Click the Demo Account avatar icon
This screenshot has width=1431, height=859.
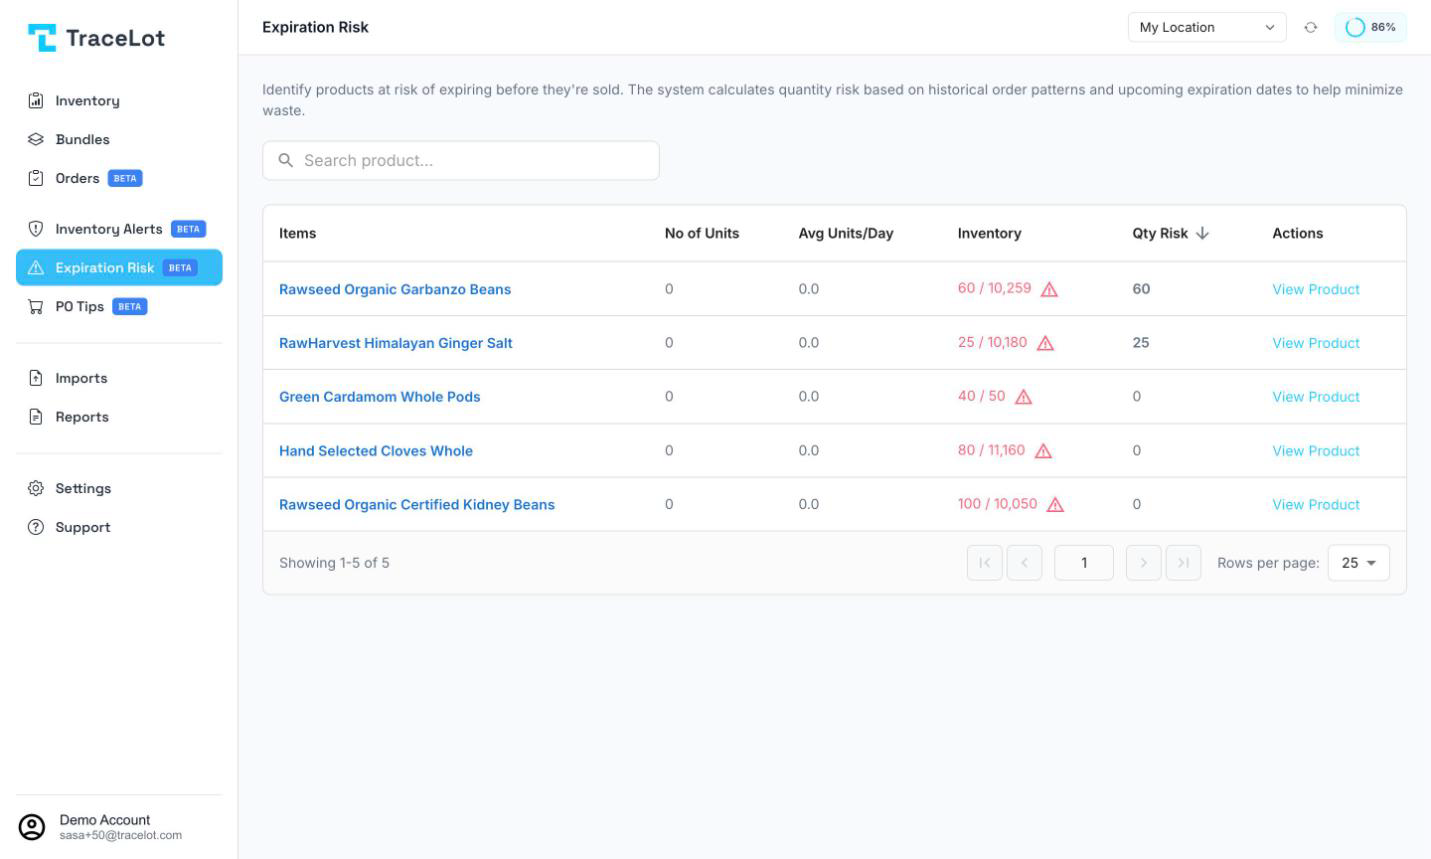pyautogui.click(x=32, y=827)
